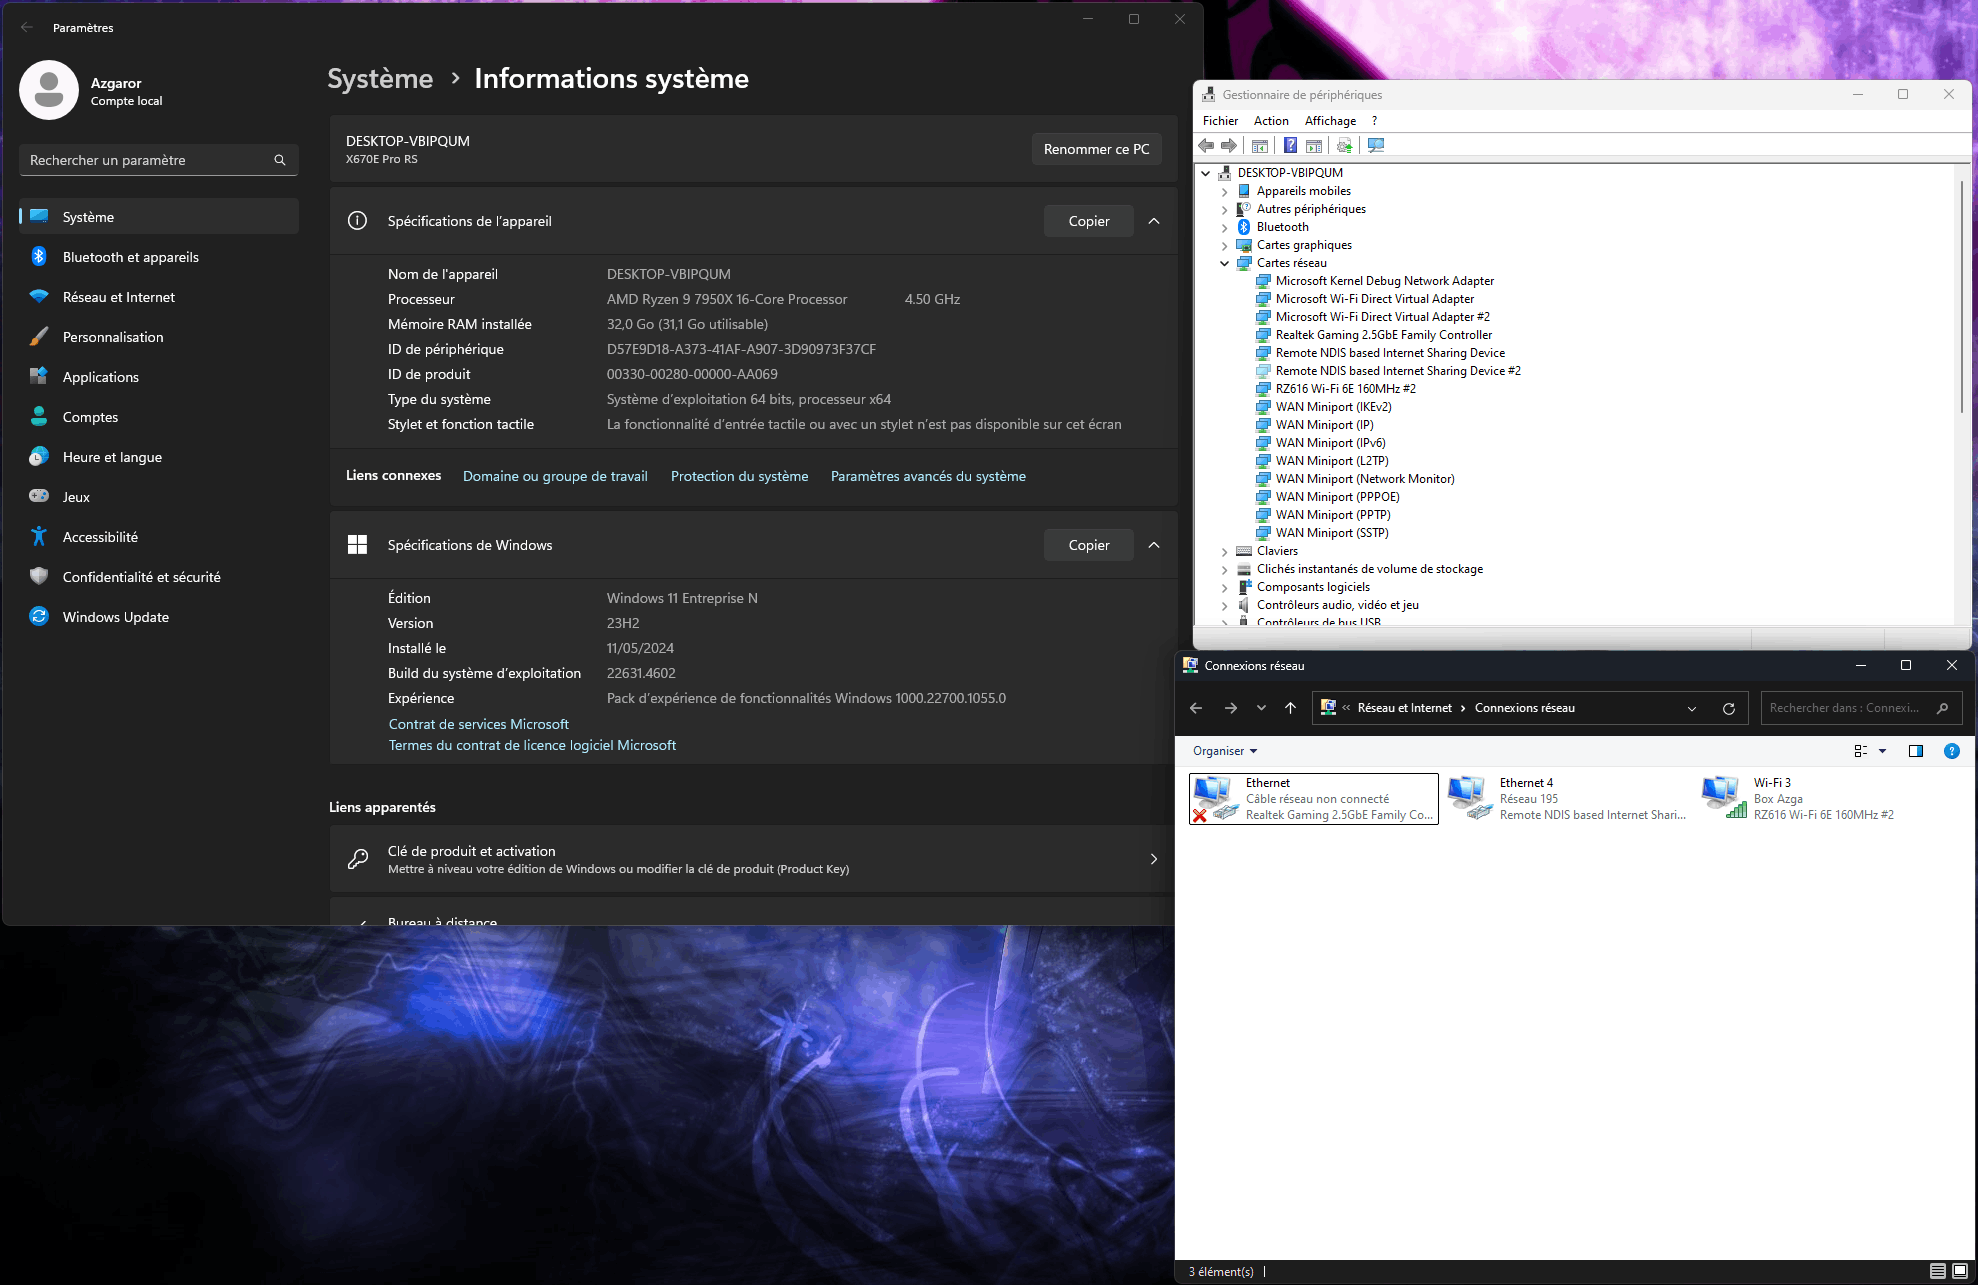1978x1285 pixels.
Task: Collapse the Spécifications de Windows section
Action: 1154,545
